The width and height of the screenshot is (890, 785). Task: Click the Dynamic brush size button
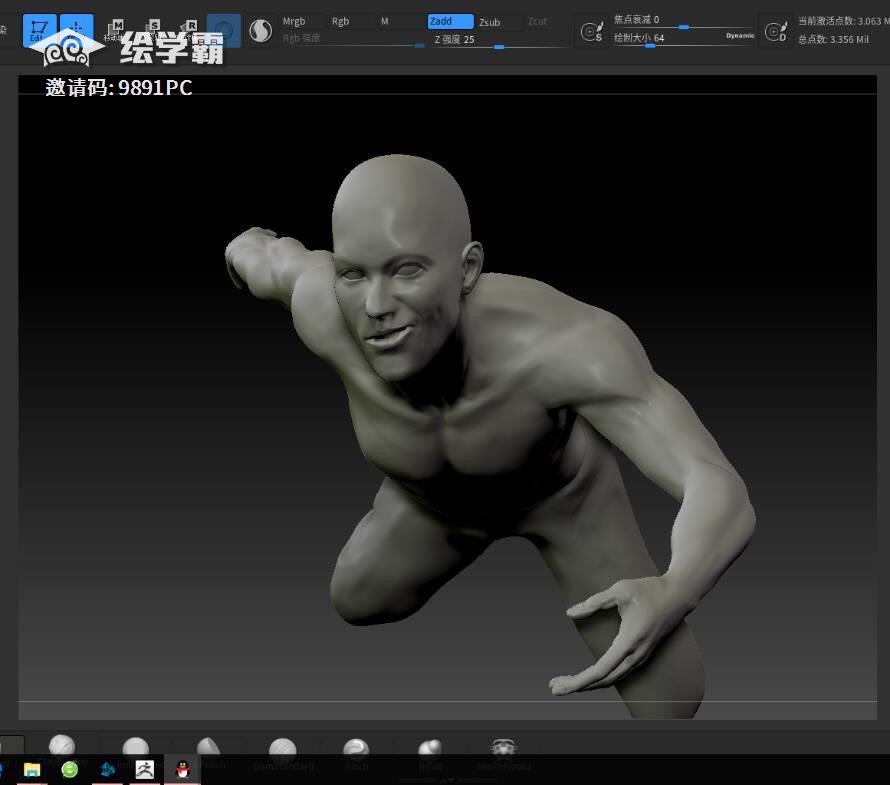click(740, 36)
